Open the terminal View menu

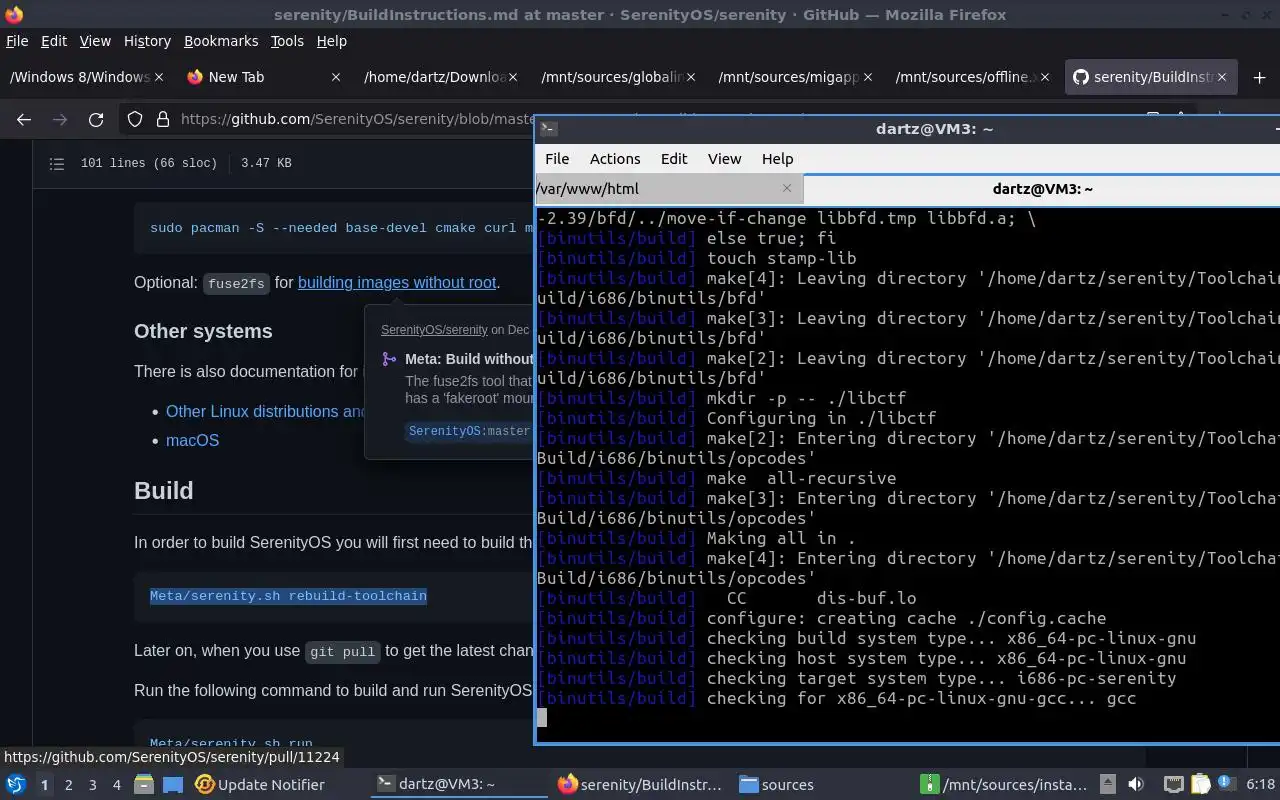(x=725, y=158)
